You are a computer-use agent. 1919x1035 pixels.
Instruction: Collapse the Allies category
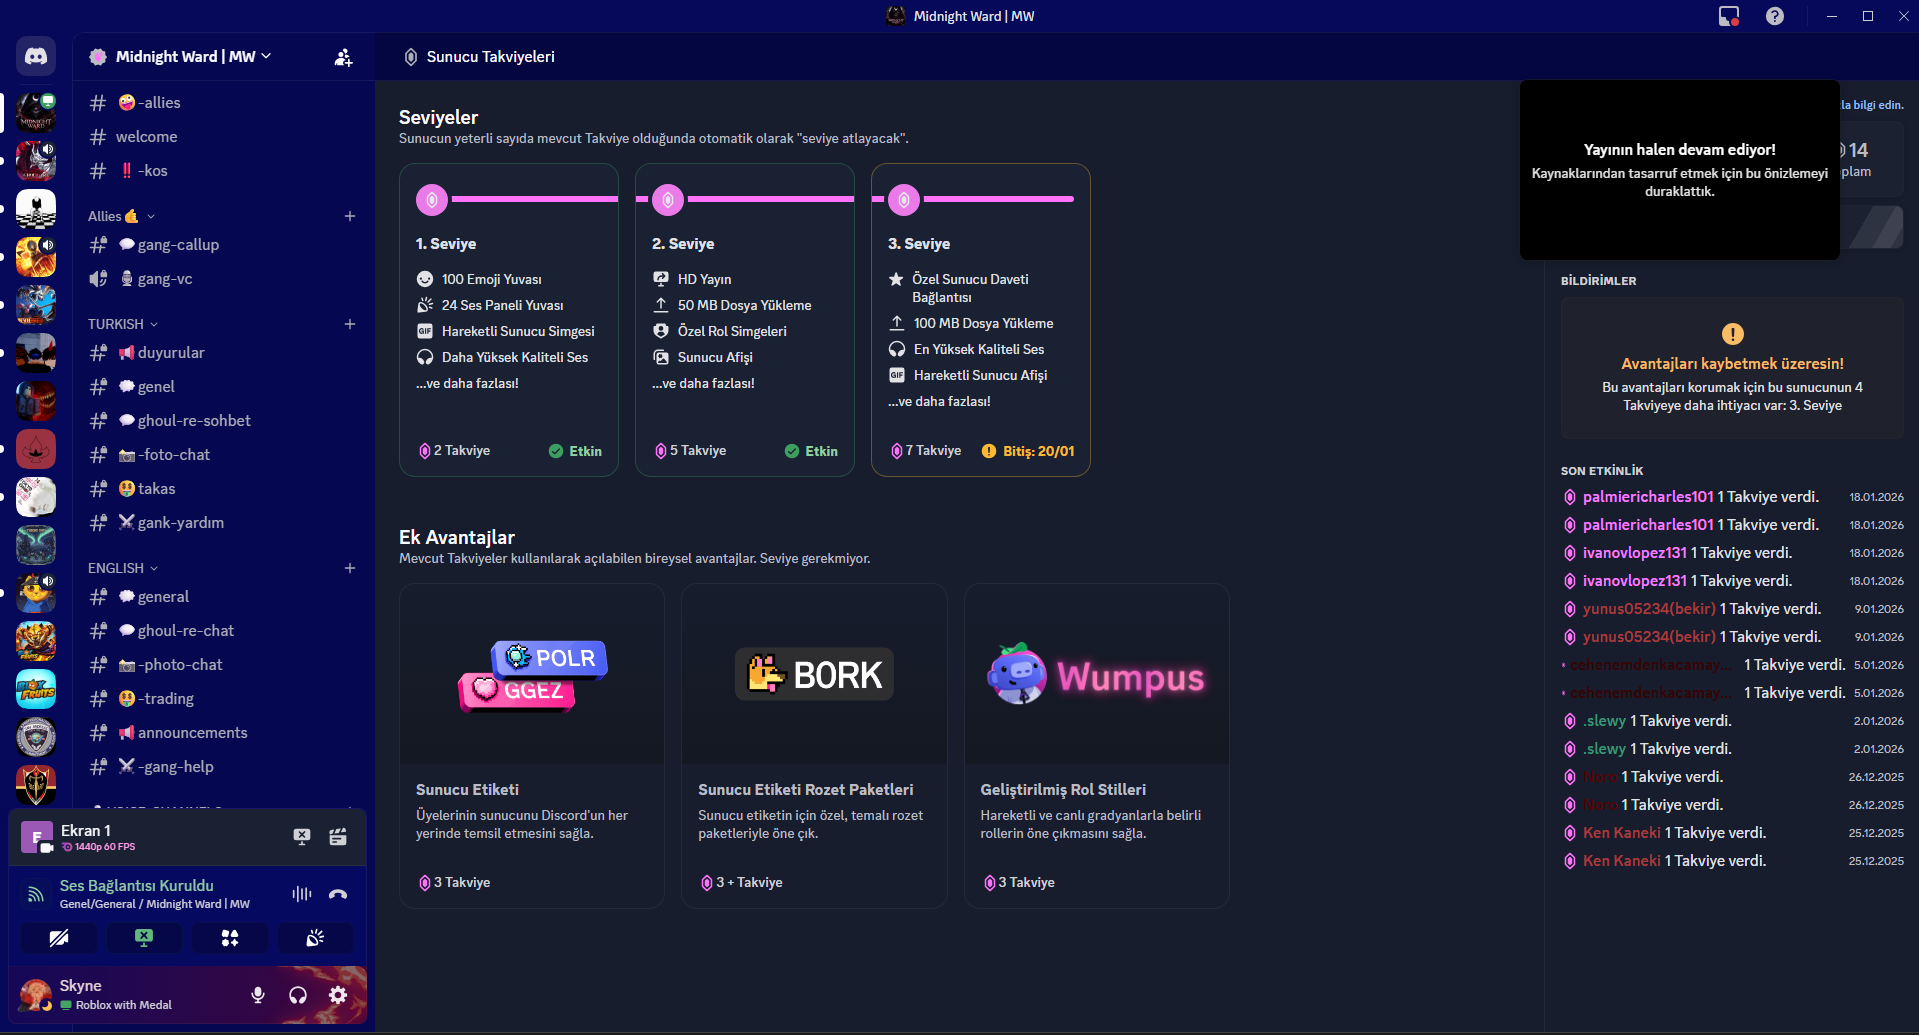[121, 216]
